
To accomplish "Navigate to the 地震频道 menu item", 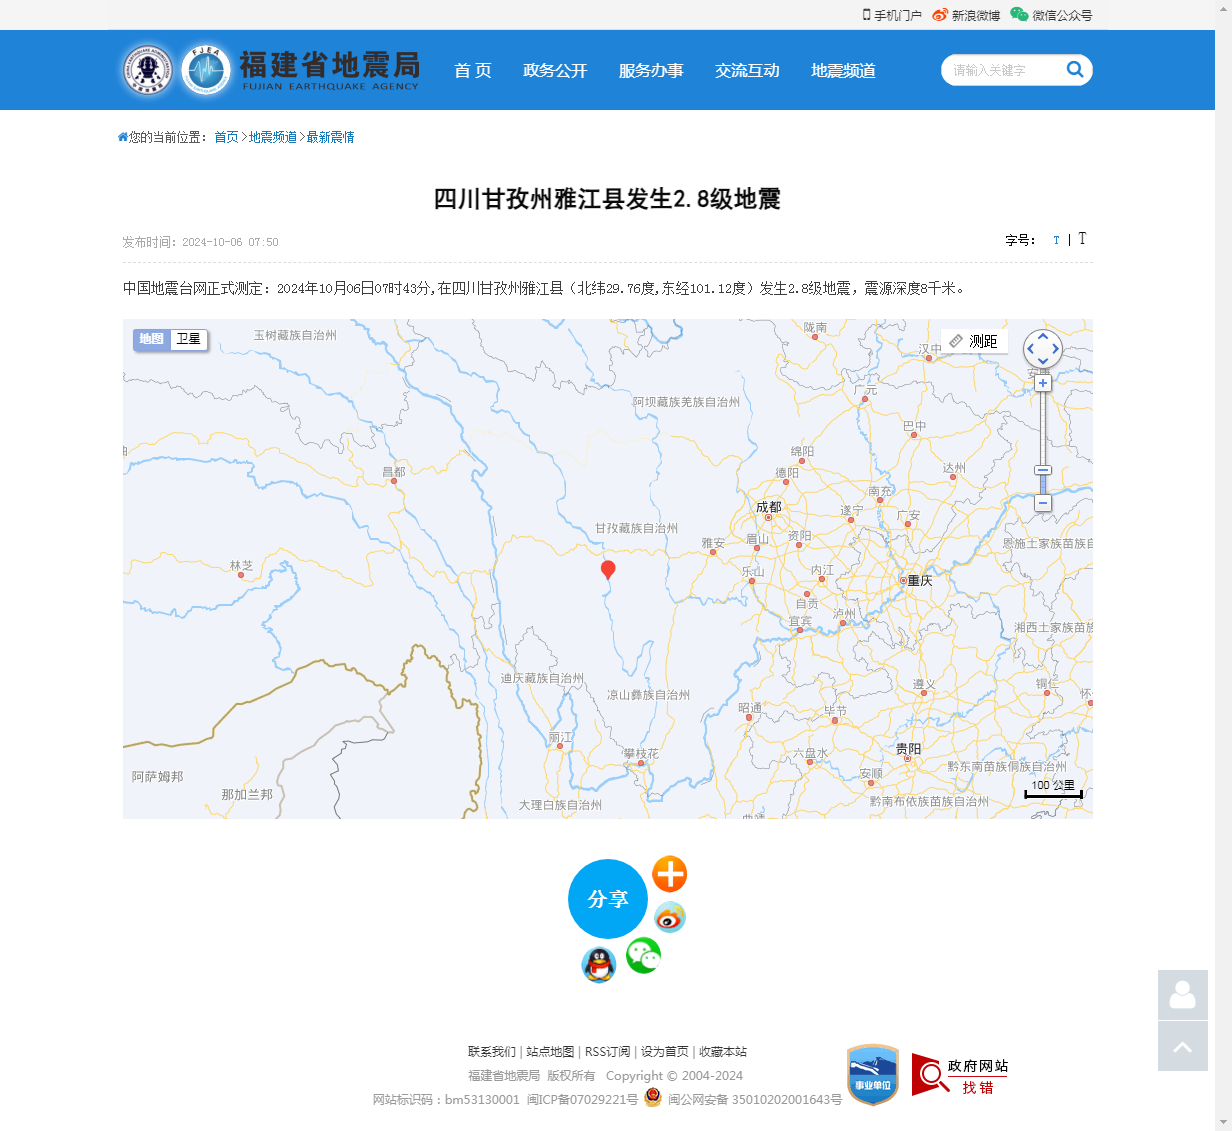I will 841,70.
